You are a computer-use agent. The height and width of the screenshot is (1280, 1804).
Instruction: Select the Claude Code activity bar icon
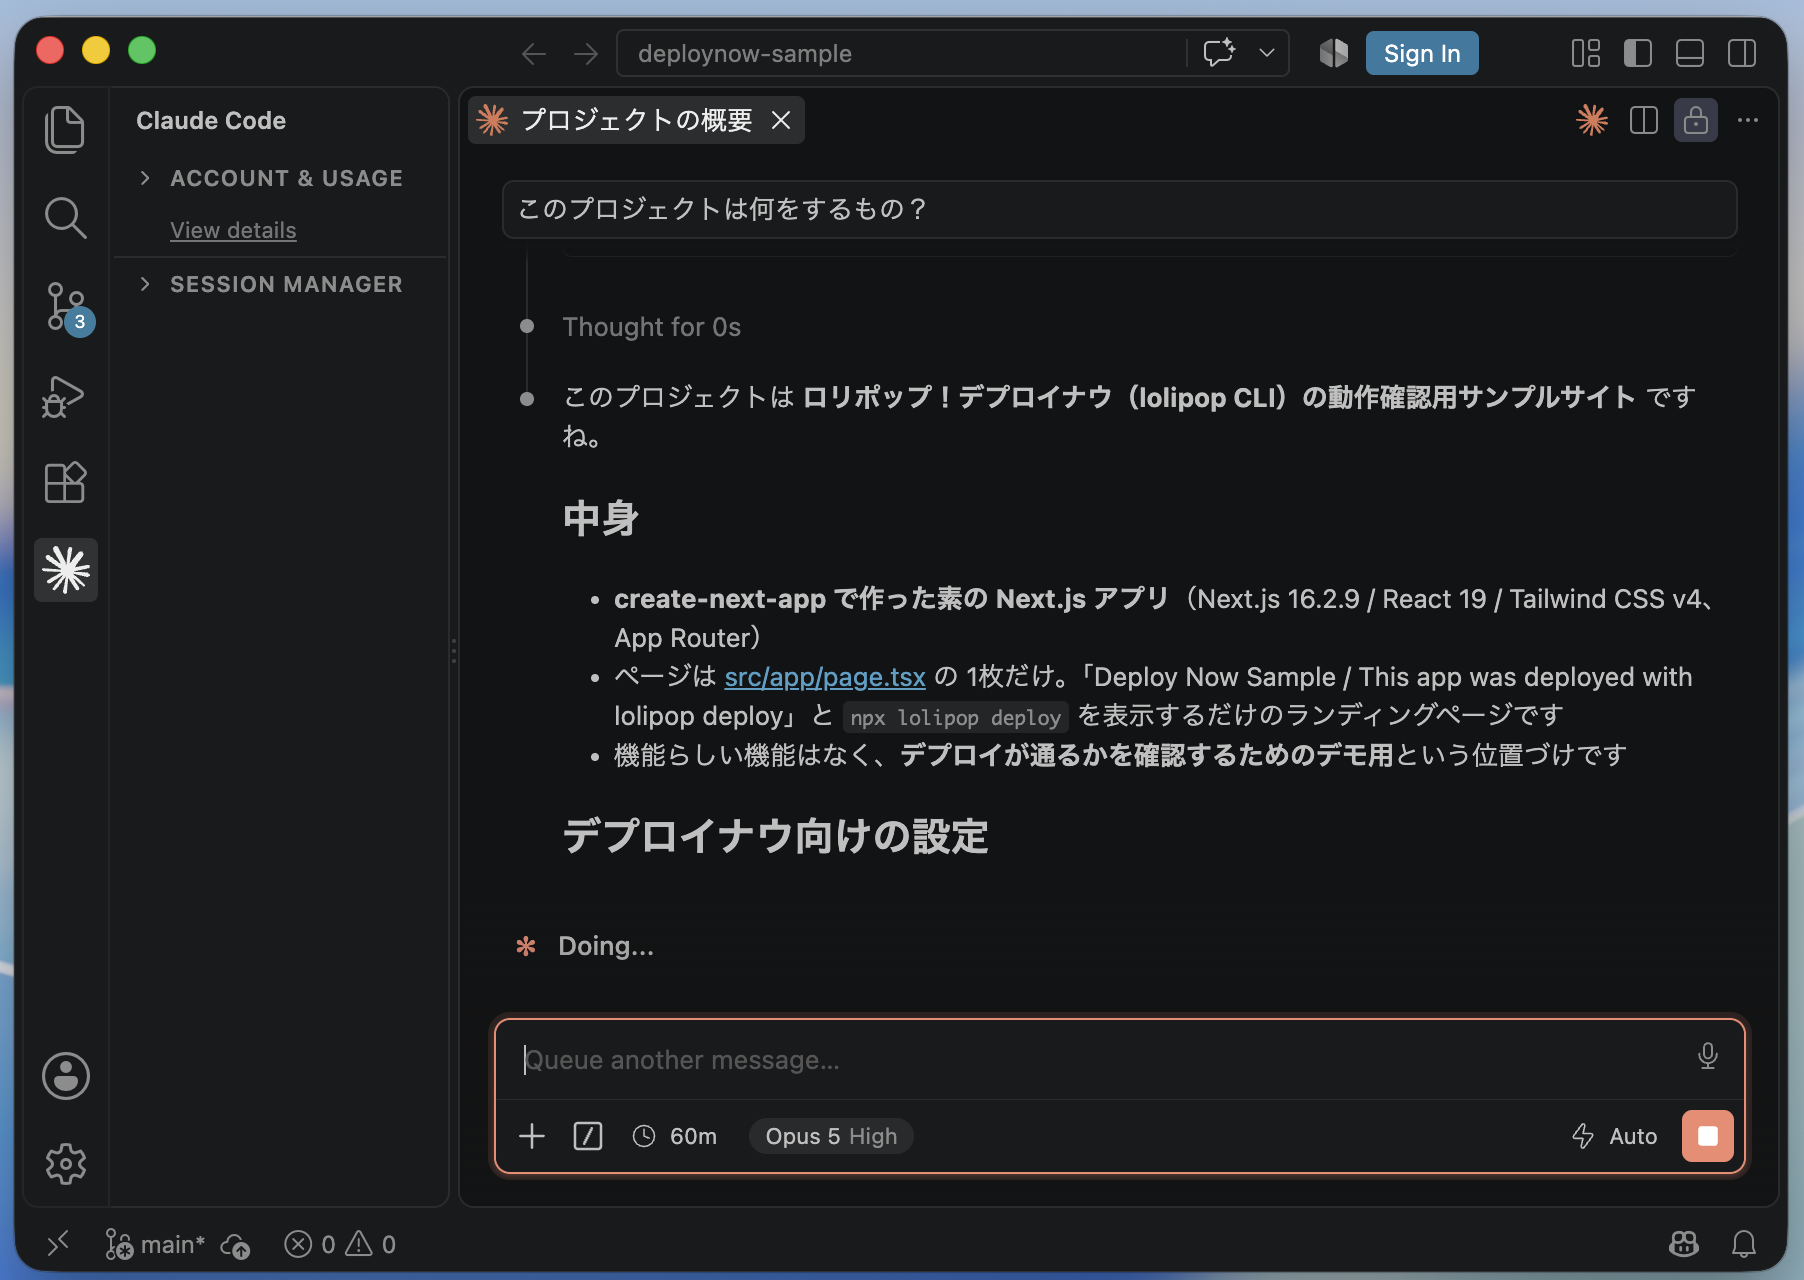pyautogui.click(x=66, y=570)
